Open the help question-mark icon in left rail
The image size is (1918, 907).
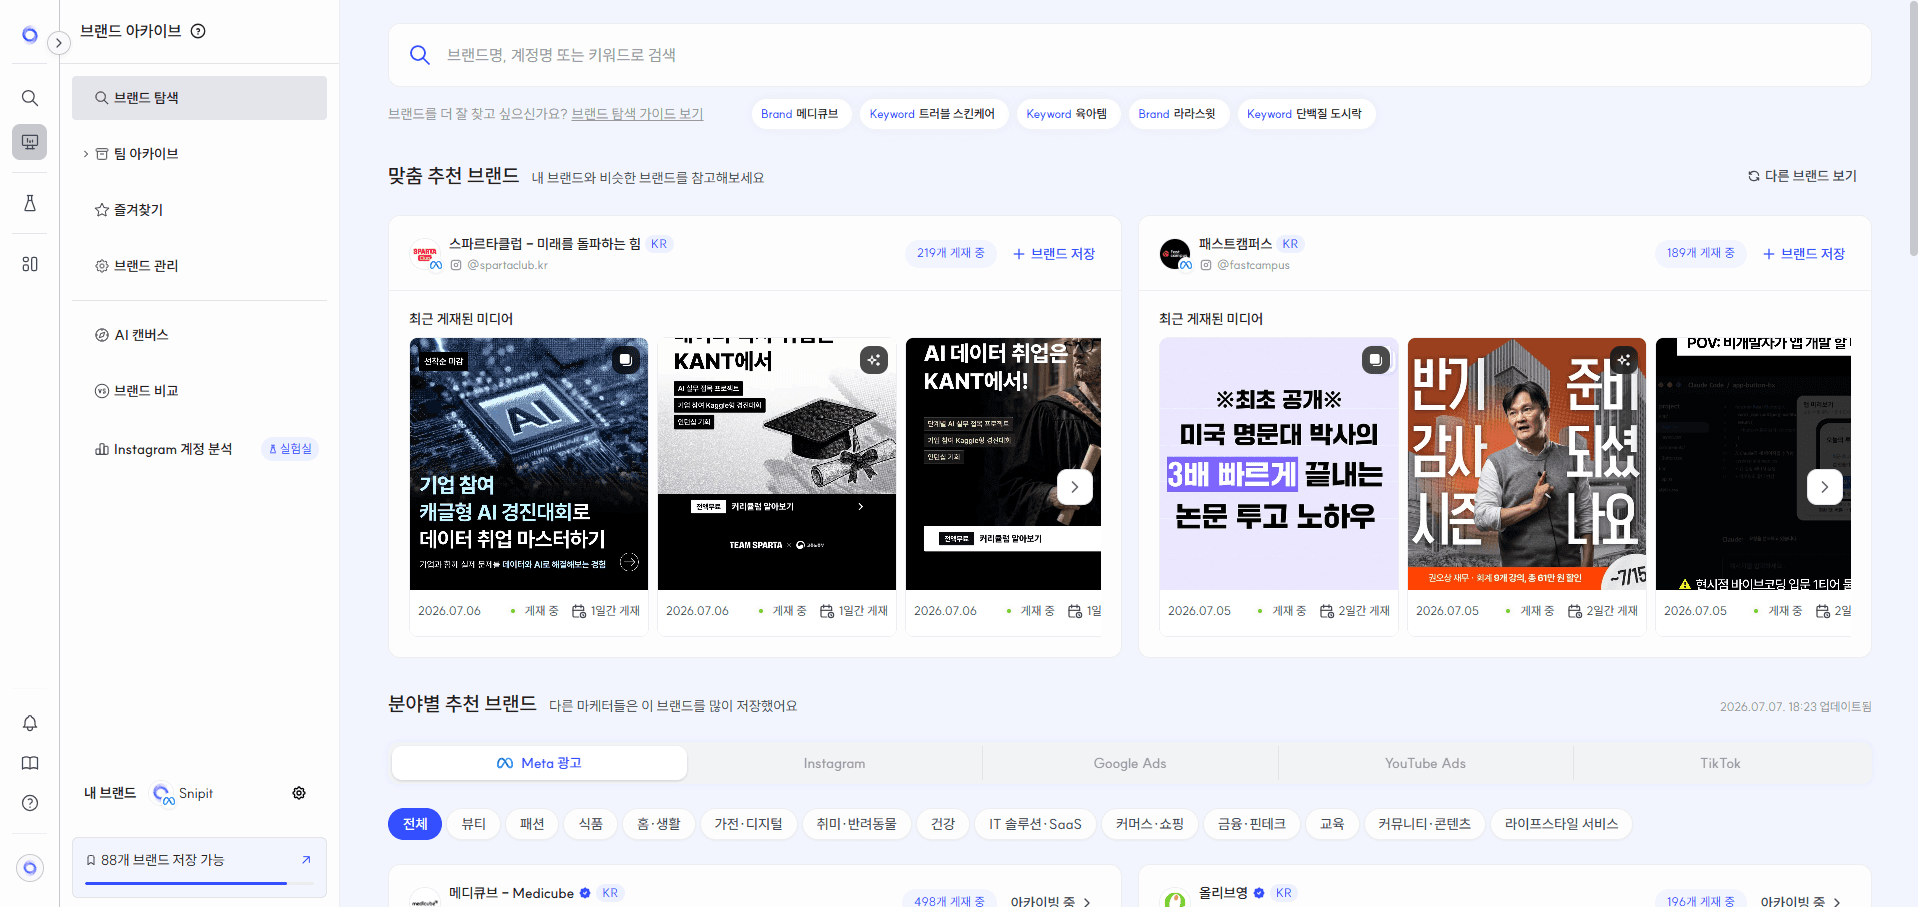tap(30, 803)
